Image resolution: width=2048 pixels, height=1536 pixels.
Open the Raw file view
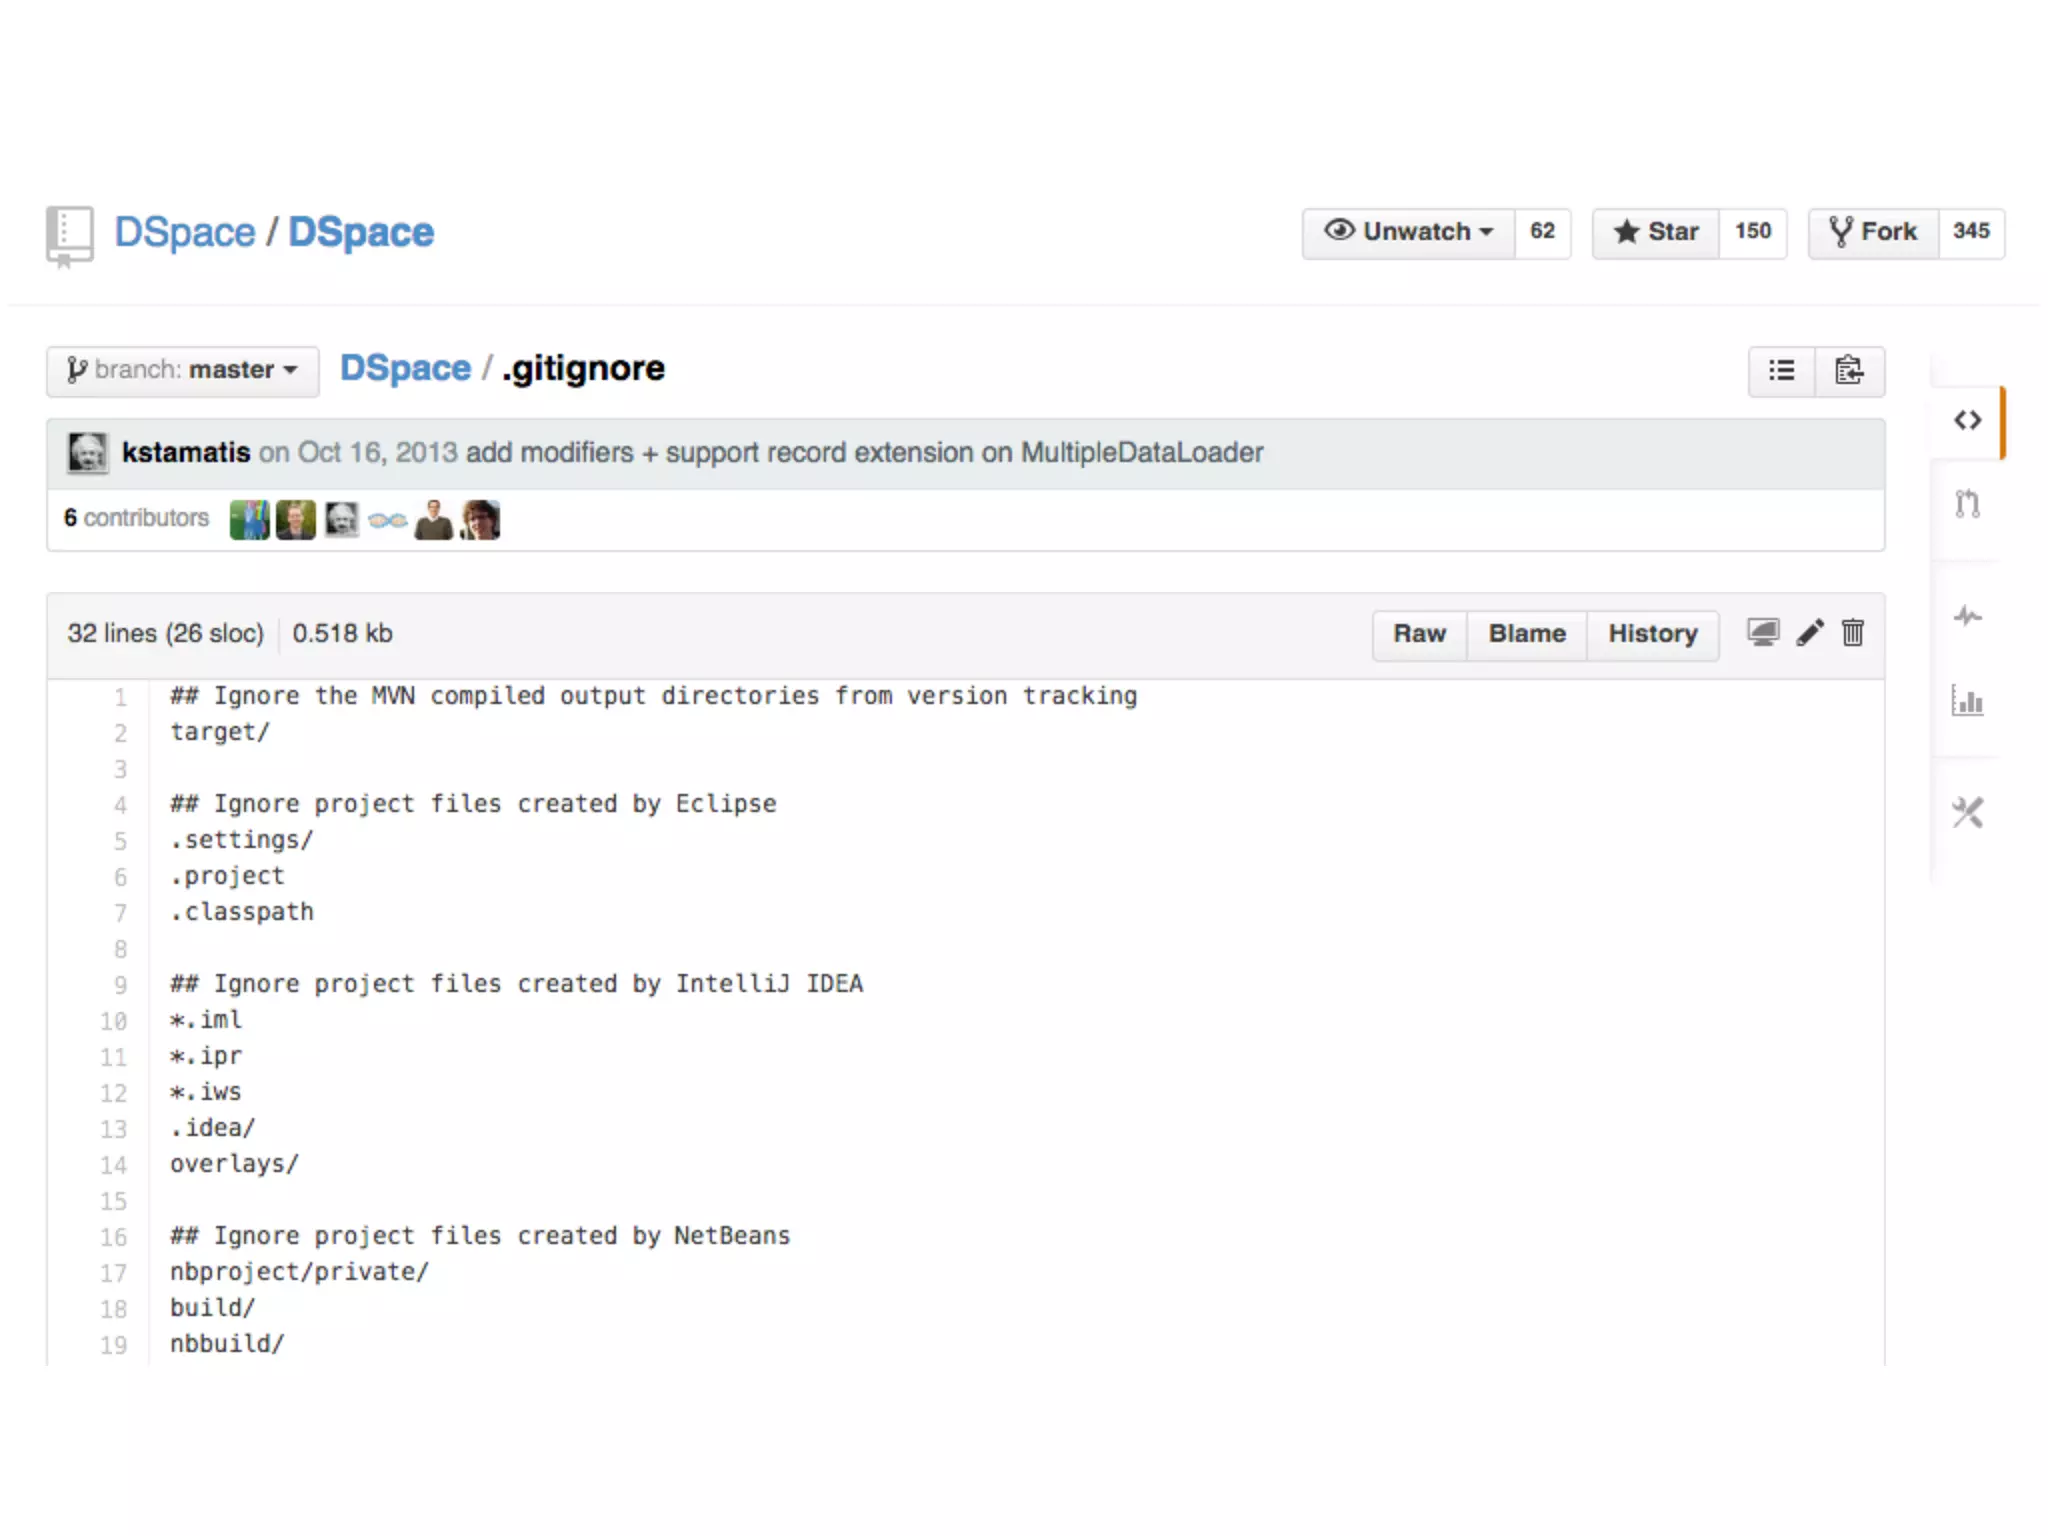pos(1419,634)
